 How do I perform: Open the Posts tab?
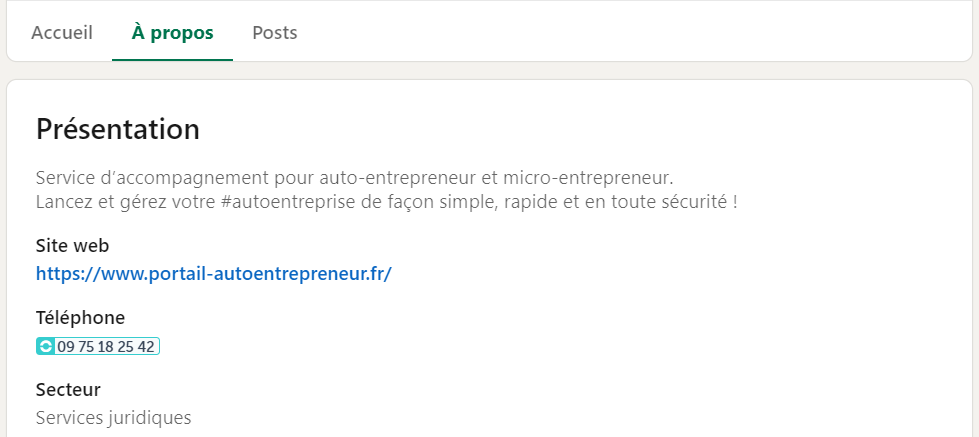click(275, 32)
